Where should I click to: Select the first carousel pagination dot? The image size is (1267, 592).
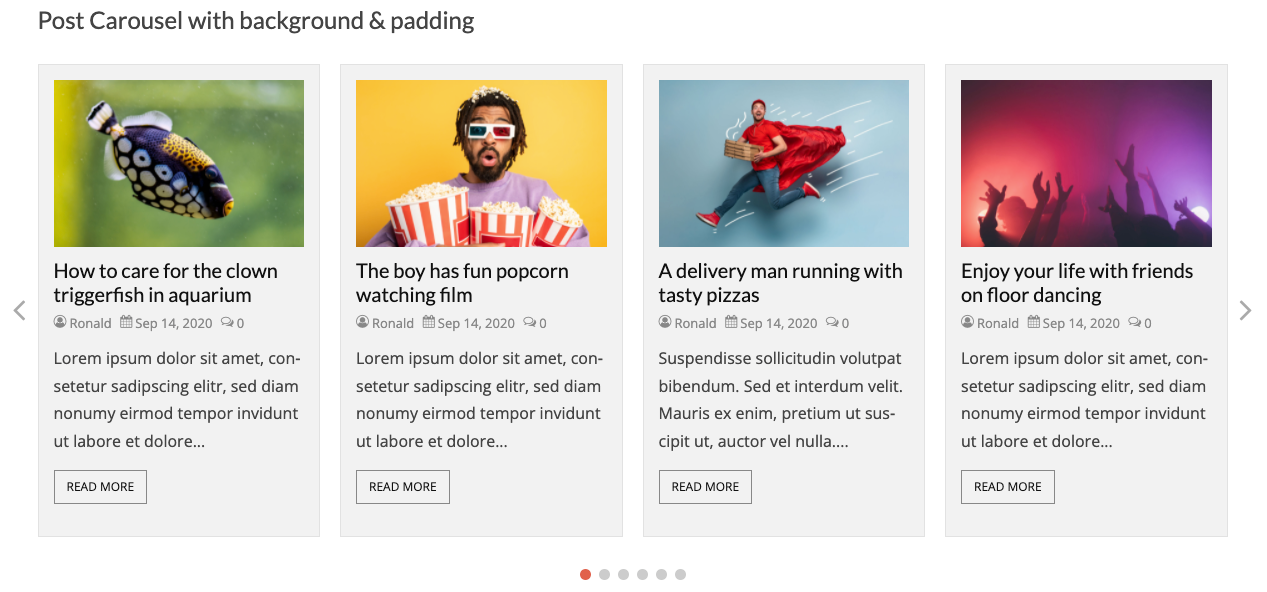(585, 574)
